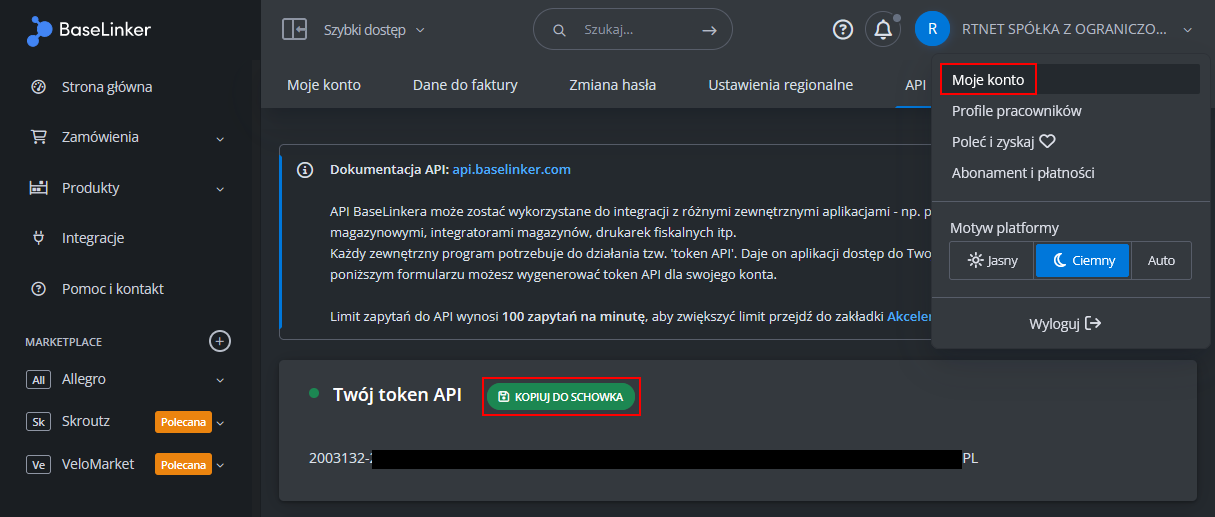Open notifications bell icon
The height and width of the screenshot is (517, 1215).
[x=883, y=30]
